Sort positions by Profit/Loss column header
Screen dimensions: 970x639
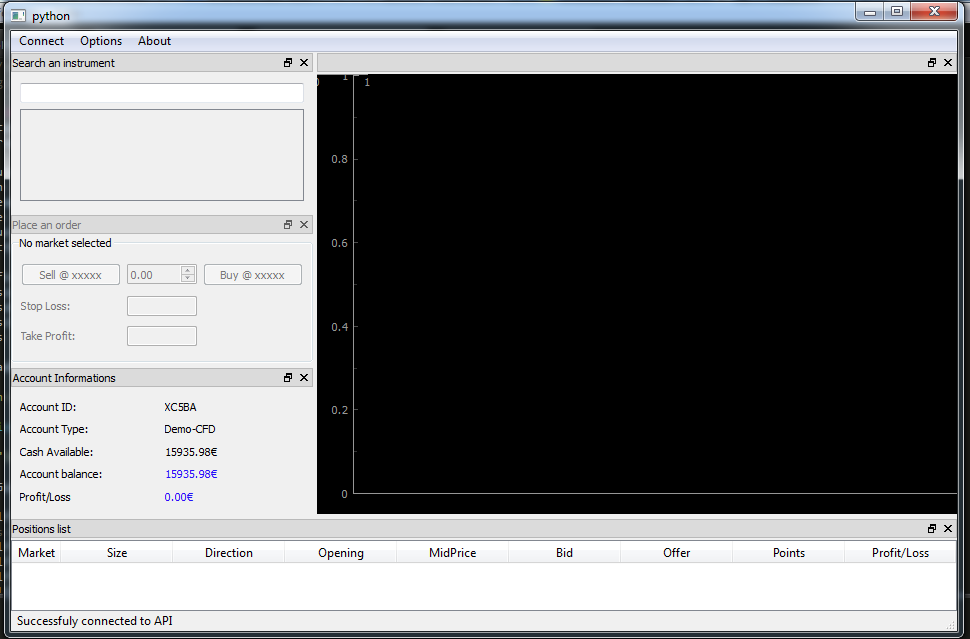[x=900, y=552]
